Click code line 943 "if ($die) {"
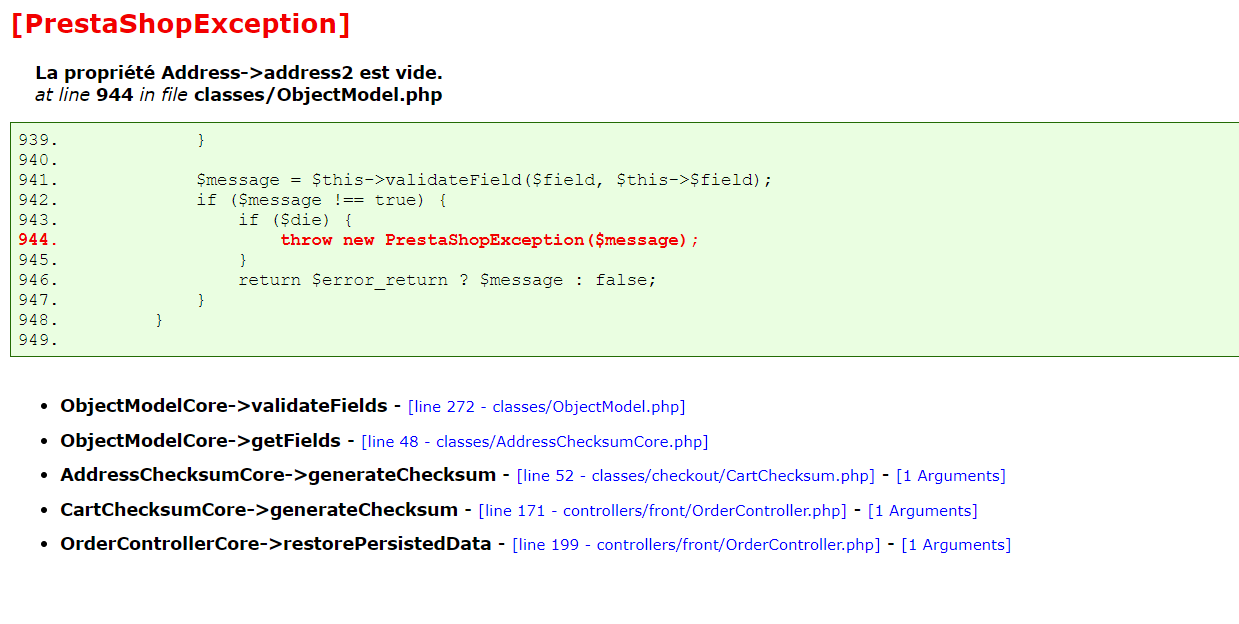 [295, 220]
